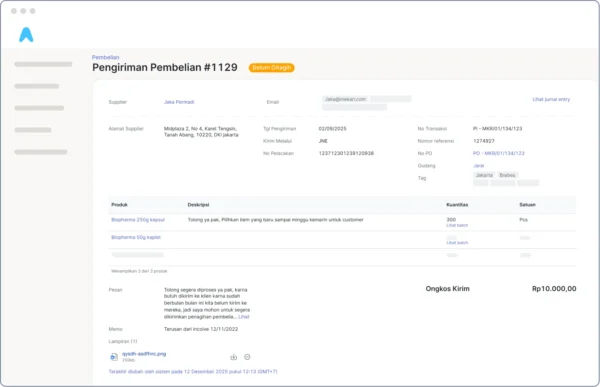Open the qysdh-asdfhnc.png file name
Screen dimensions: 600x387
[x=144, y=354]
